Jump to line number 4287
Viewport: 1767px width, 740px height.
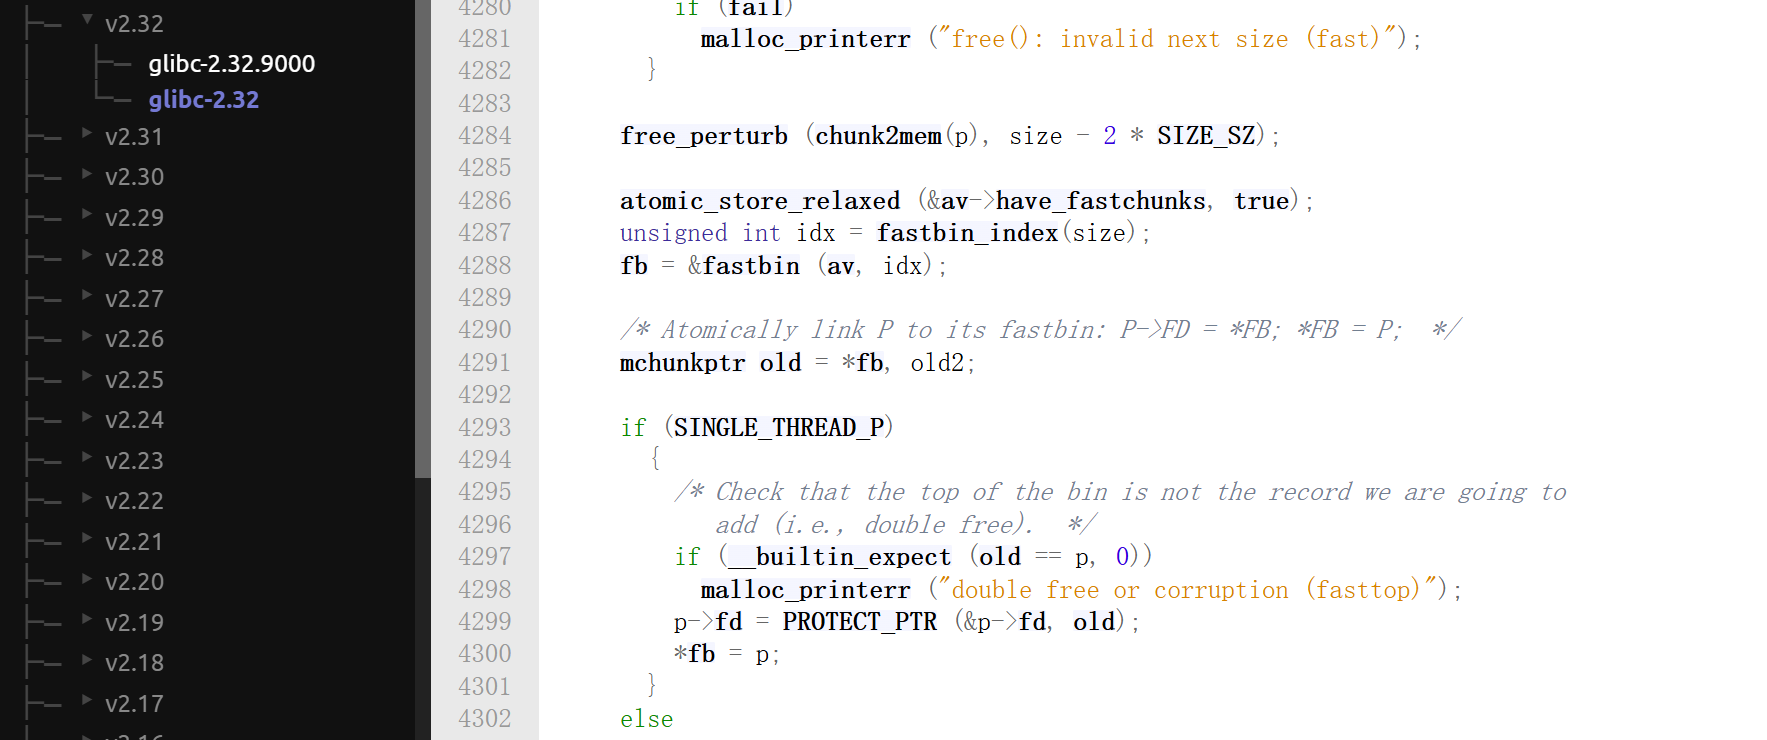[484, 233]
